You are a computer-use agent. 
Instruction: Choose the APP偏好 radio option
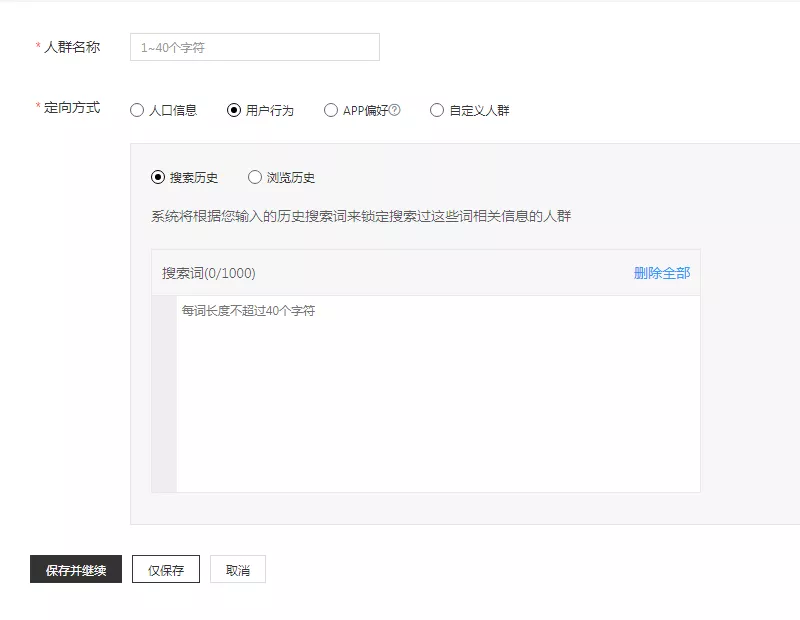pyautogui.click(x=331, y=110)
